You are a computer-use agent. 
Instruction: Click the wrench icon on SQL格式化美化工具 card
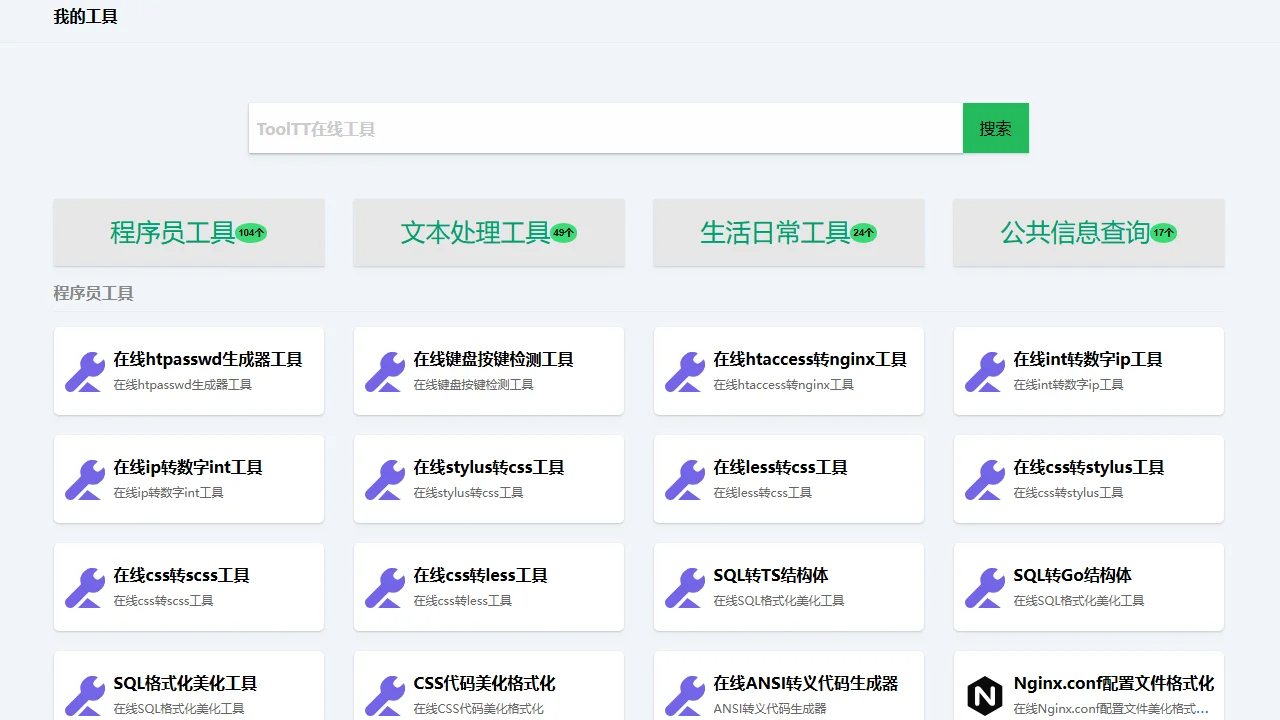click(x=84, y=695)
